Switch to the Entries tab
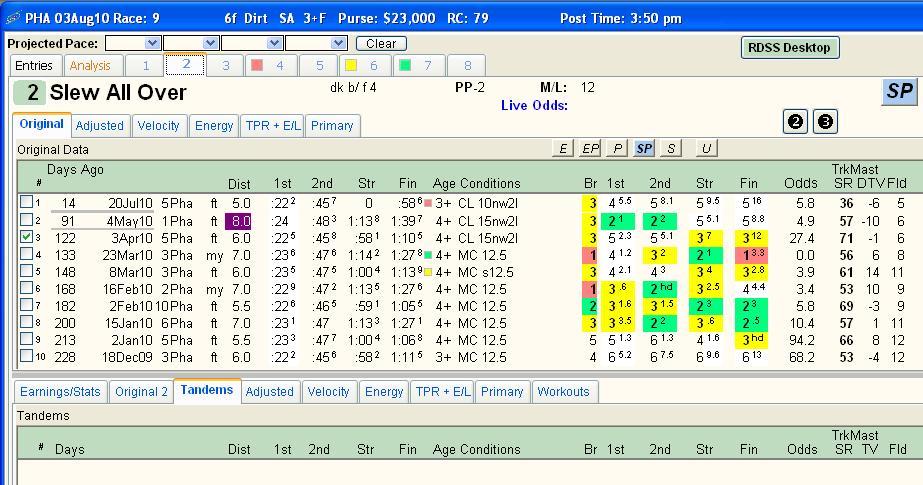The width and height of the screenshot is (923, 485). pos(34,65)
